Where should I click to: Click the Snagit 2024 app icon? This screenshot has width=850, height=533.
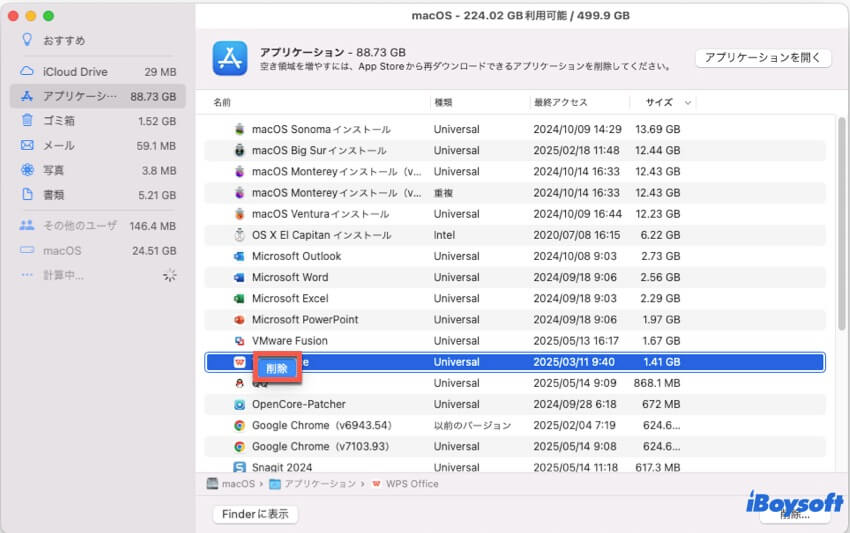pyautogui.click(x=240, y=466)
